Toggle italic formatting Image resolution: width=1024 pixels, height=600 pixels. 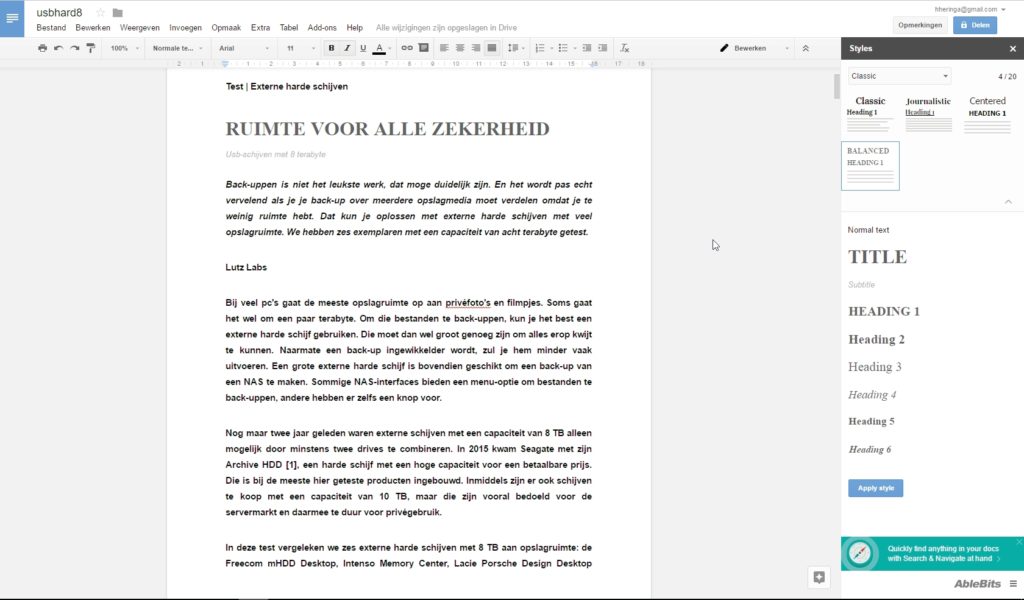348,47
